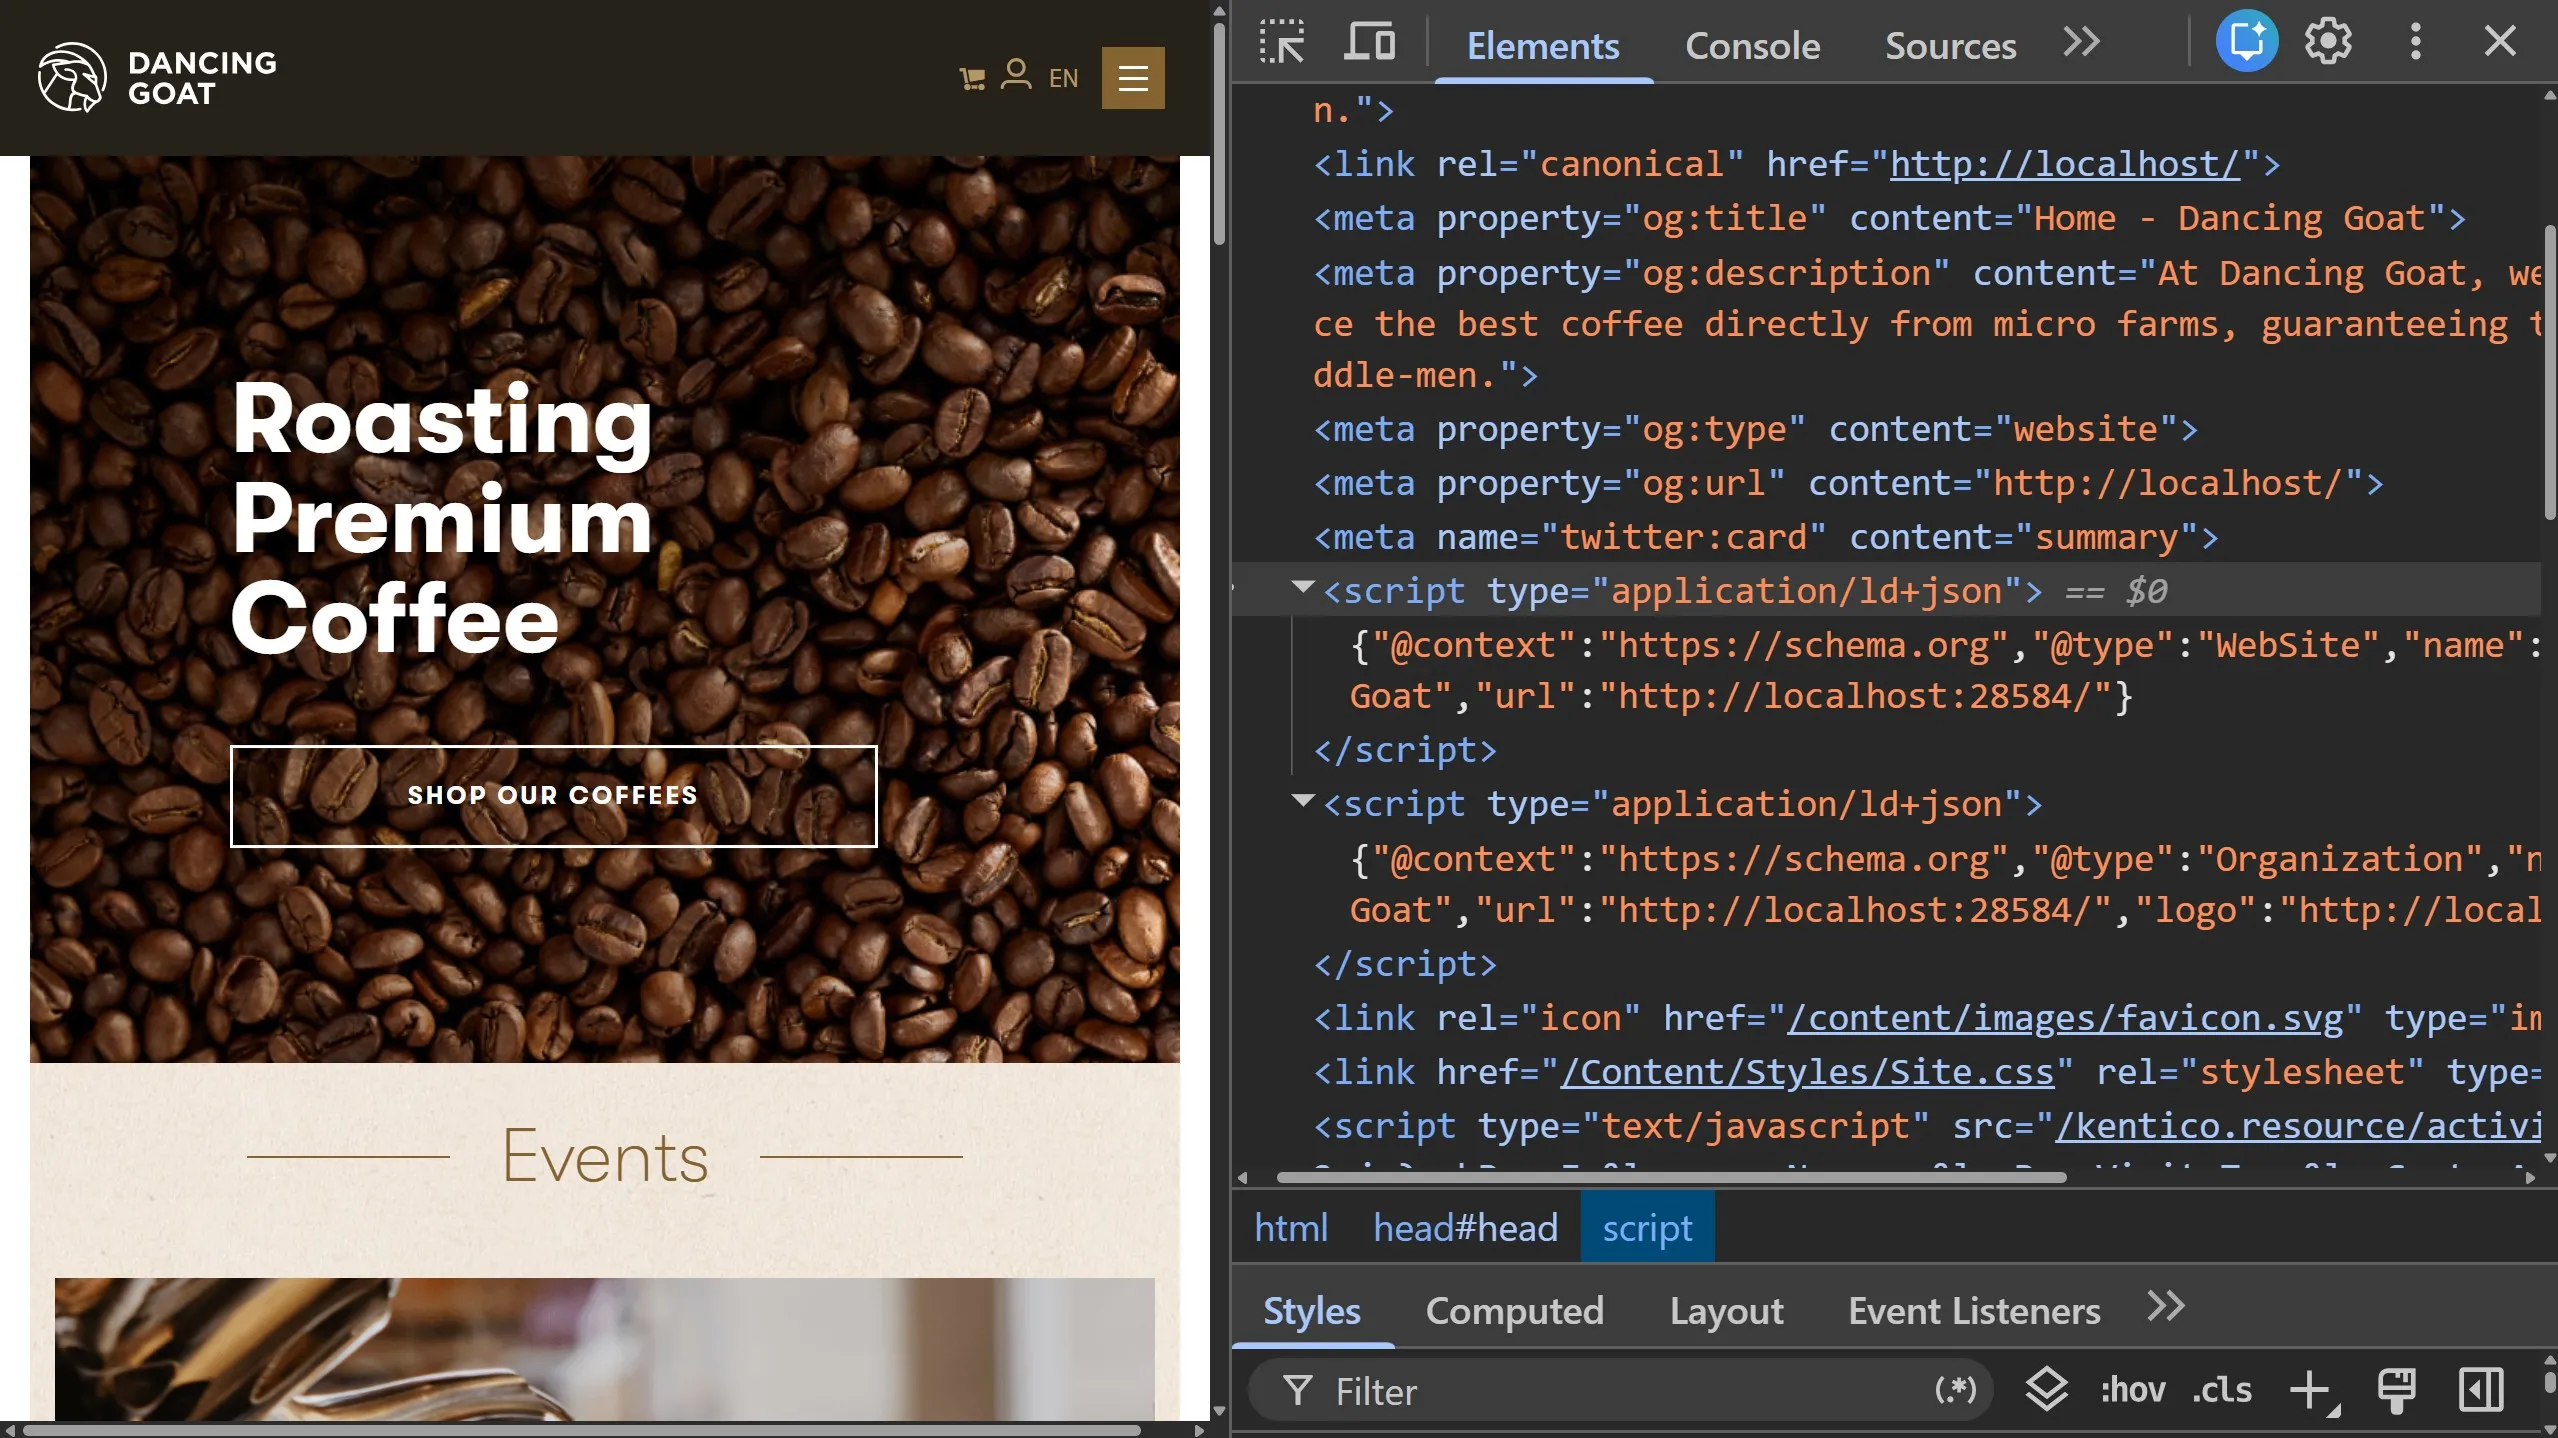Viewport: 2558px width, 1438px height.
Task: Open the Computed pane tab
Action: tap(1515, 1311)
